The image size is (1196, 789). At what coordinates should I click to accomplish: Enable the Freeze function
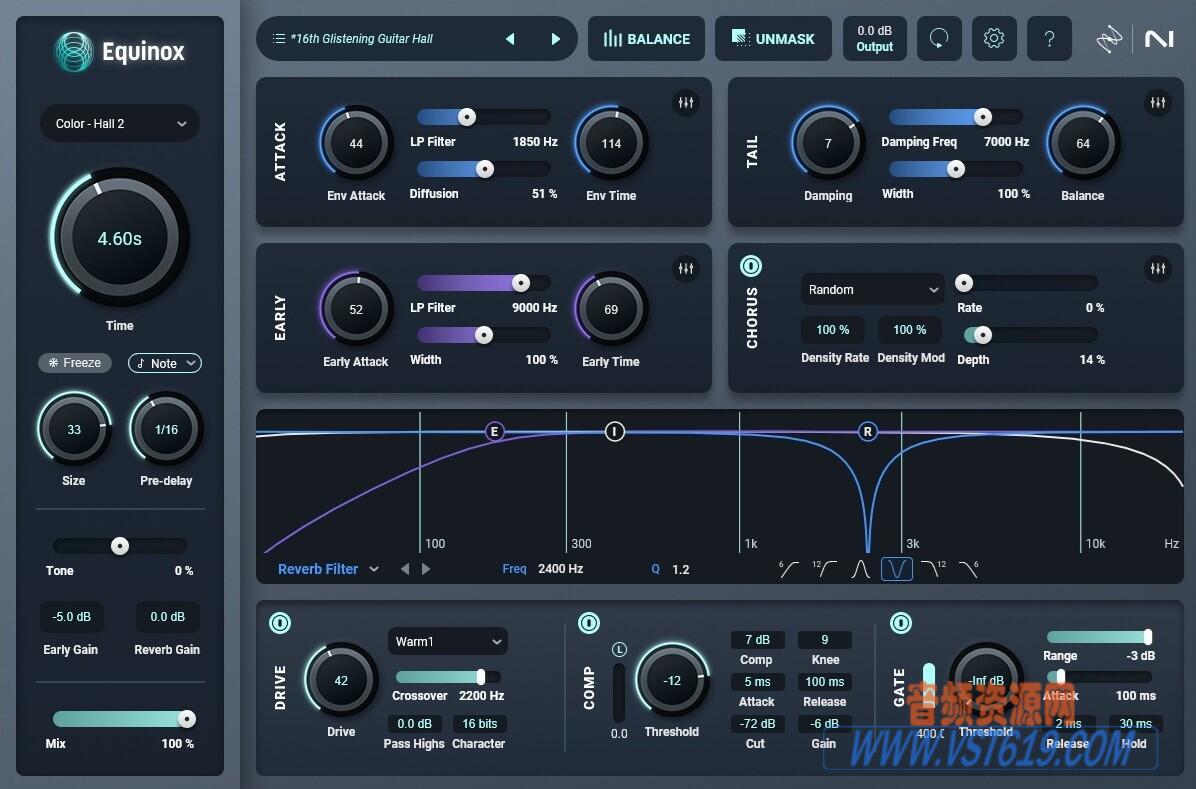coord(74,362)
